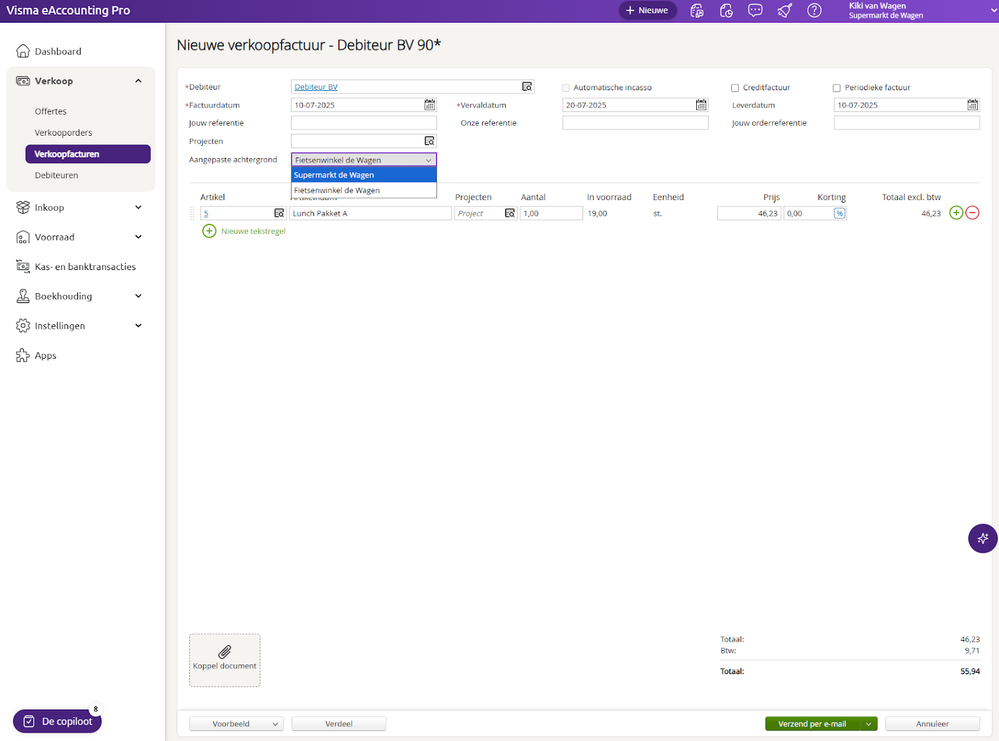Expand the Boekhouding menu chevron
The height and width of the screenshot is (741, 999).
coord(138,296)
